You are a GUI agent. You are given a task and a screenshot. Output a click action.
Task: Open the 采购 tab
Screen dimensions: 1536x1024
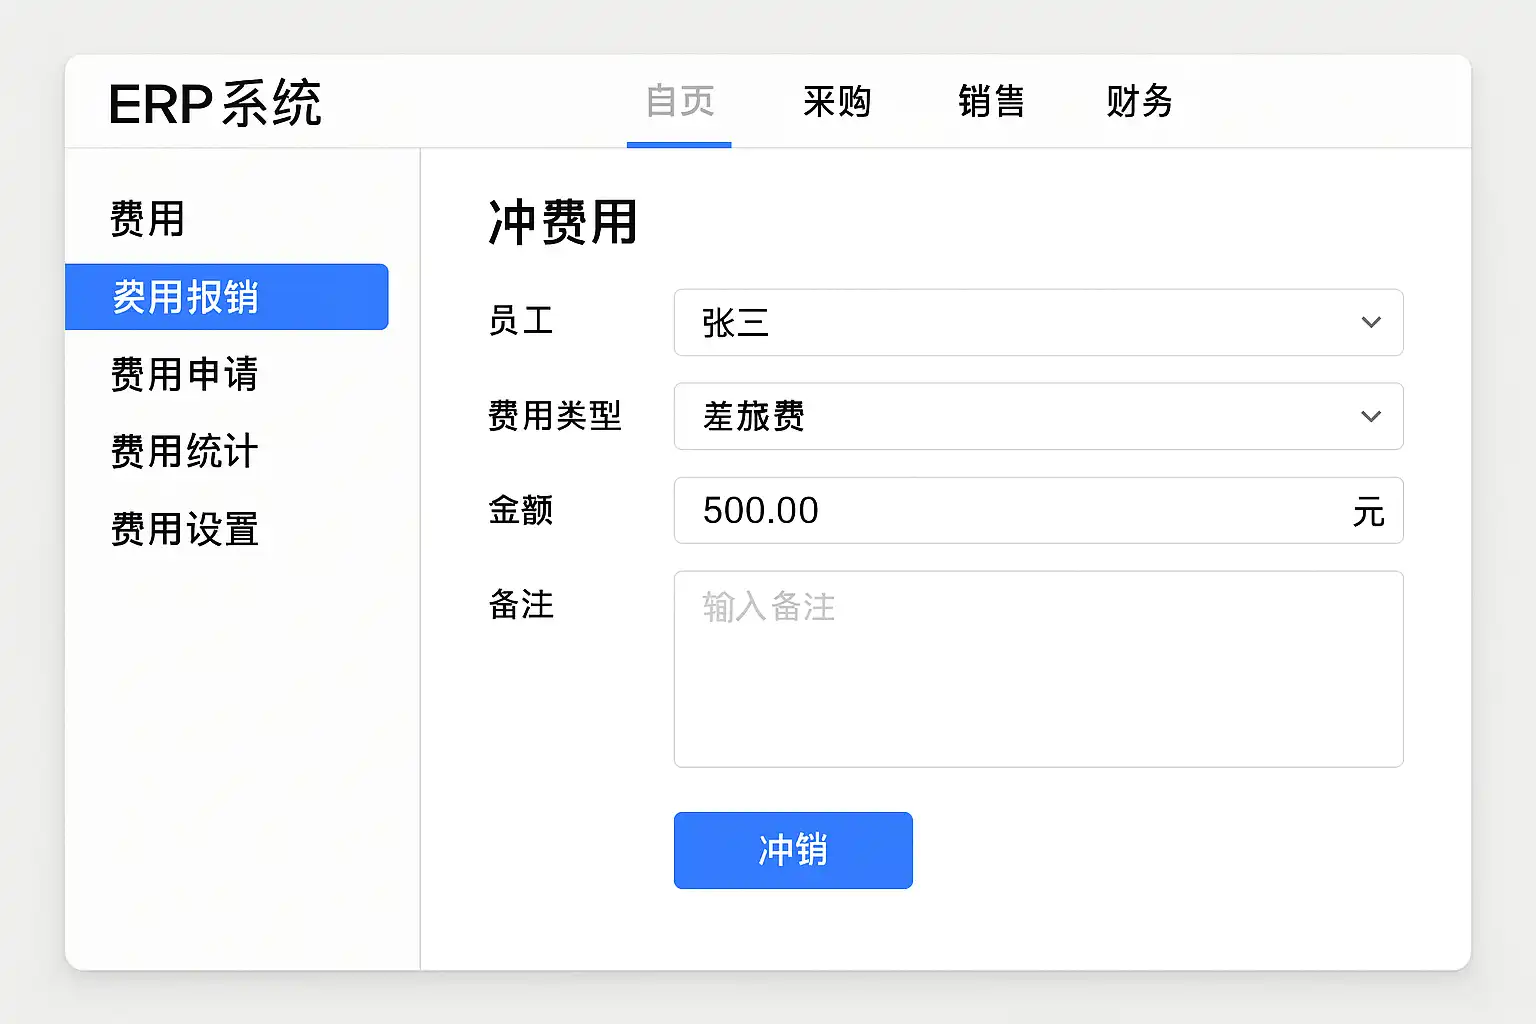tap(836, 102)
